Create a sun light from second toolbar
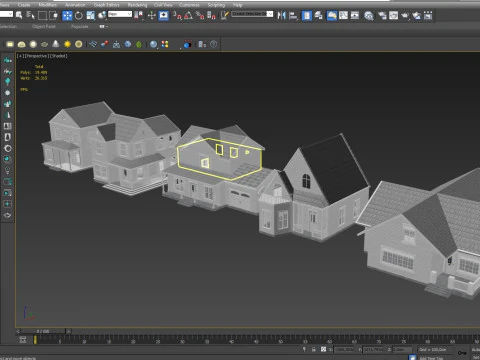The image size is (480, 360). coord(67,44)
